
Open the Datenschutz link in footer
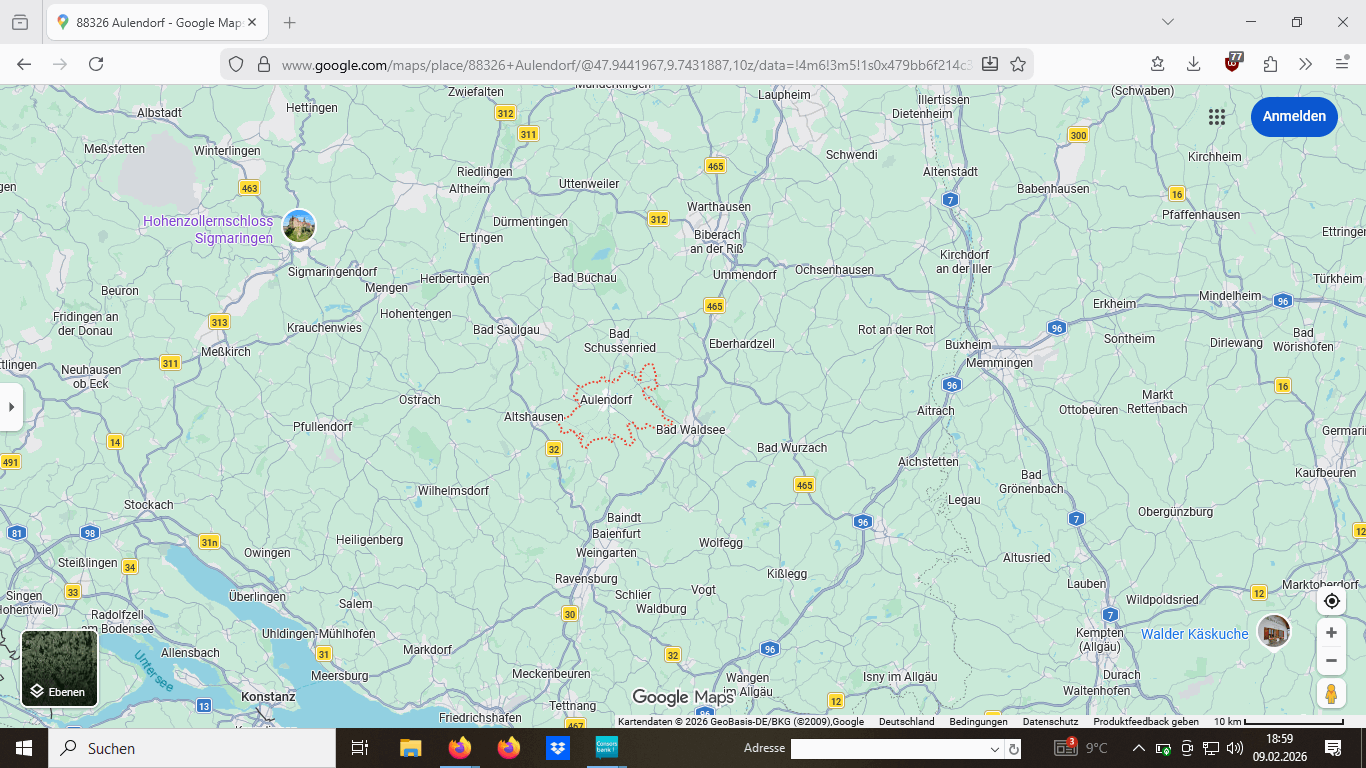point(1050,722)
